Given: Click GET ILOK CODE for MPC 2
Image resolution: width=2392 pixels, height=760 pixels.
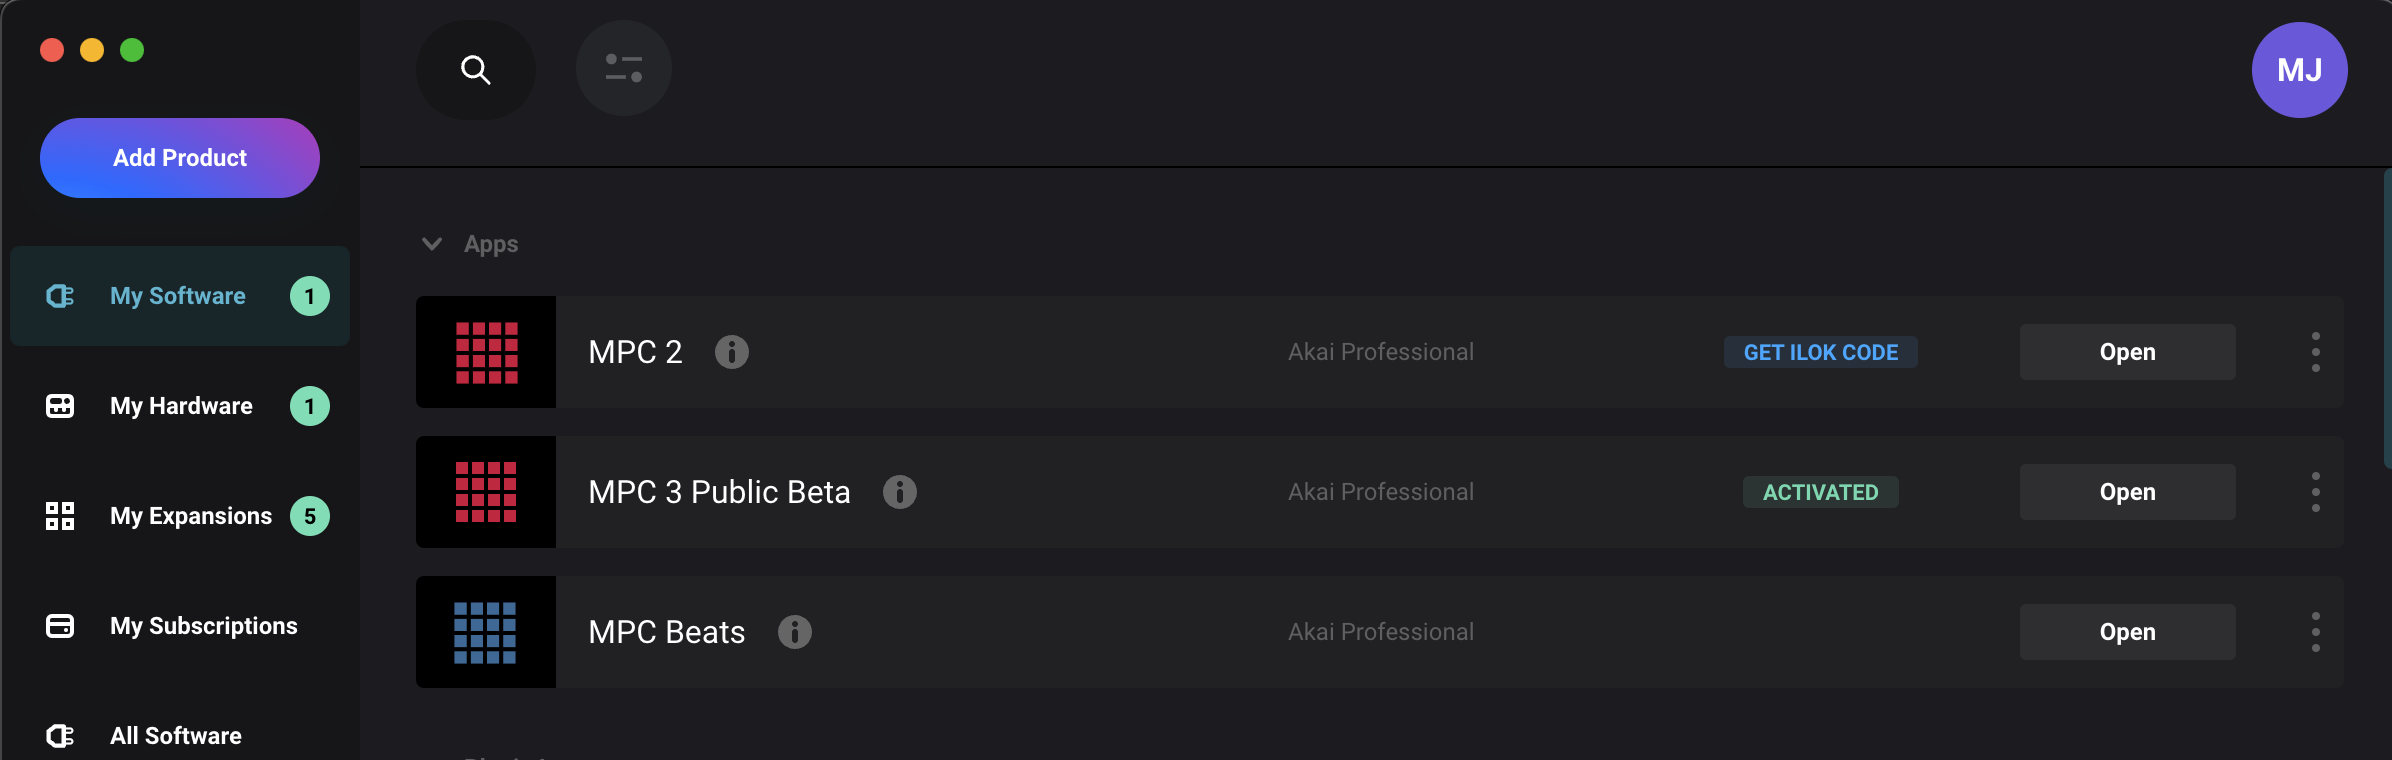Looking at the screenshot, I should pos(1821,352).
